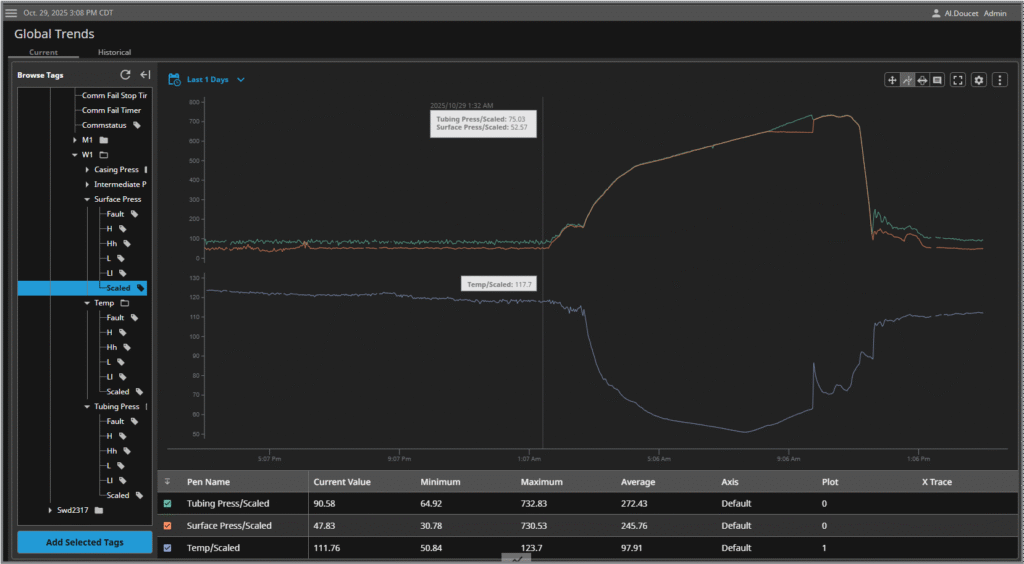This screenshot has width=1024, height=564.
Task: Click Add Selected Tags button
Action: [84, 541]
